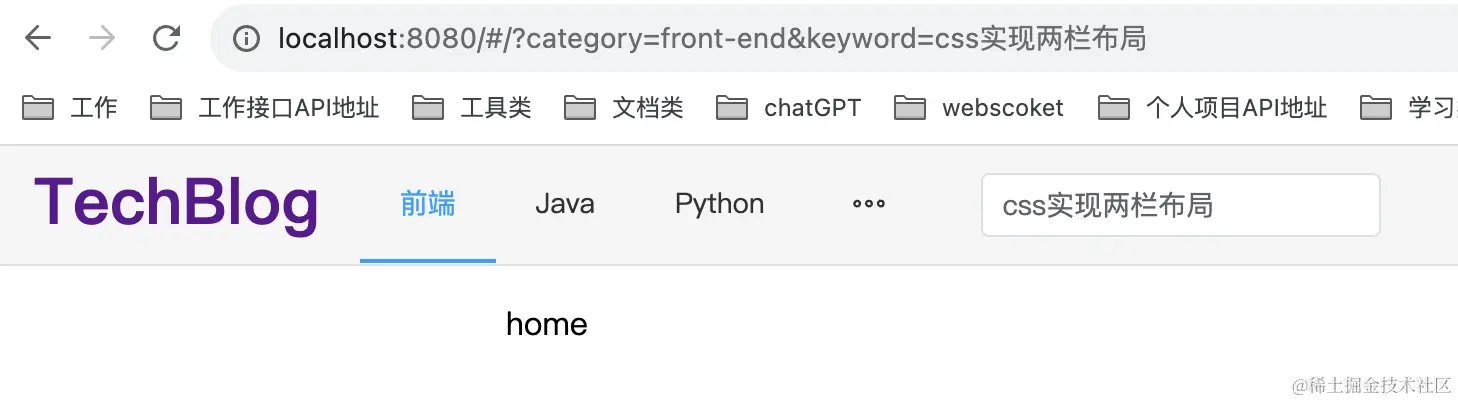Select the 前端 navigation tab
1458x402 pixels.
click(x=428, y=204)
